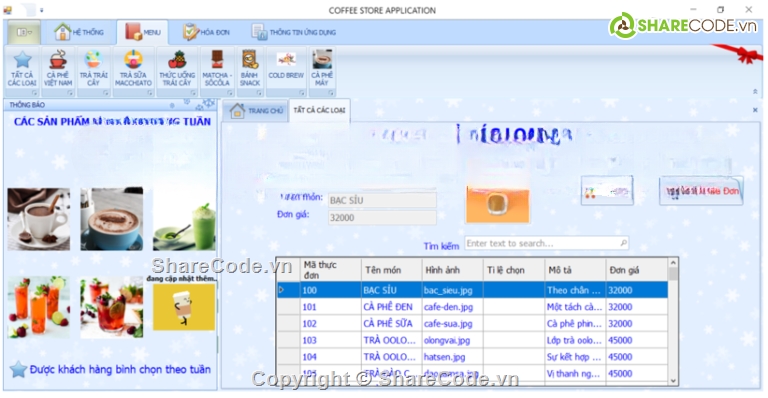This screenshot has height=398, width=768.
Task: Select the CÀ PHÊ SỮA cell
Action: 391,324
